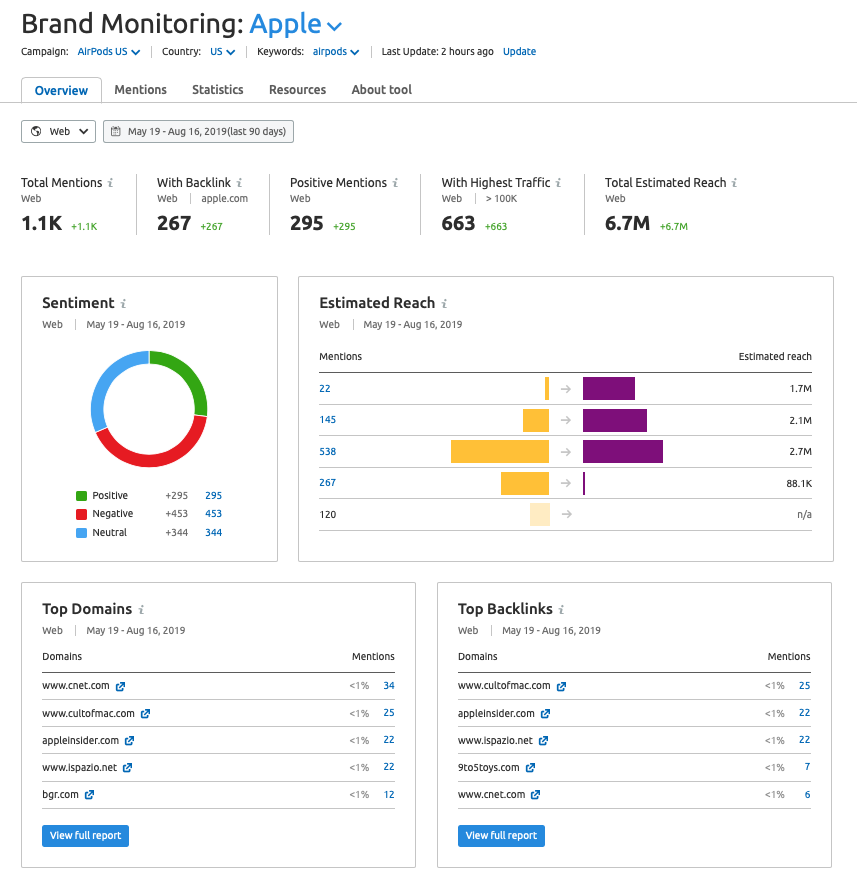The height and width of the screenshot is (886, 857).
Task: Click the "6.7M" total estimated reach value
Action: [628, 224]
